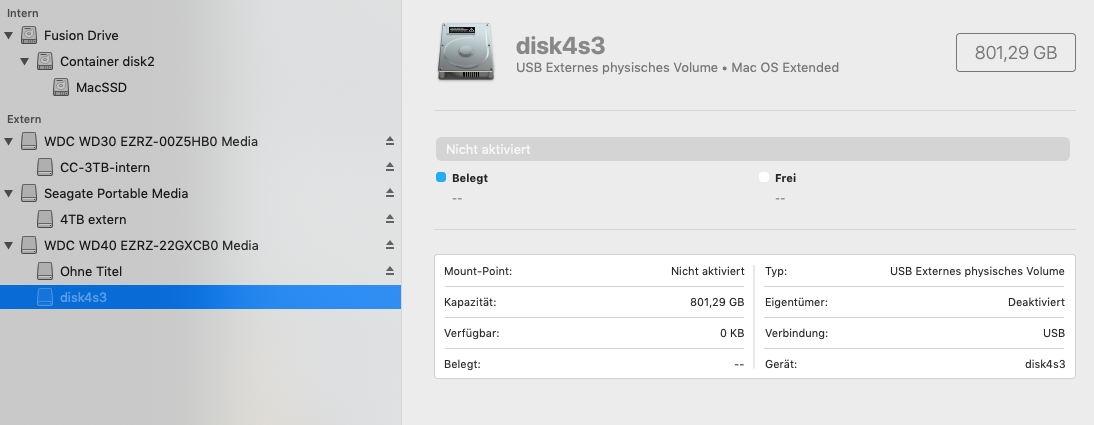This screenshot has height=425, width=1094.
Task: Collapse the Fusion Drive disclosure triangle
Action: tap(9, 35)
